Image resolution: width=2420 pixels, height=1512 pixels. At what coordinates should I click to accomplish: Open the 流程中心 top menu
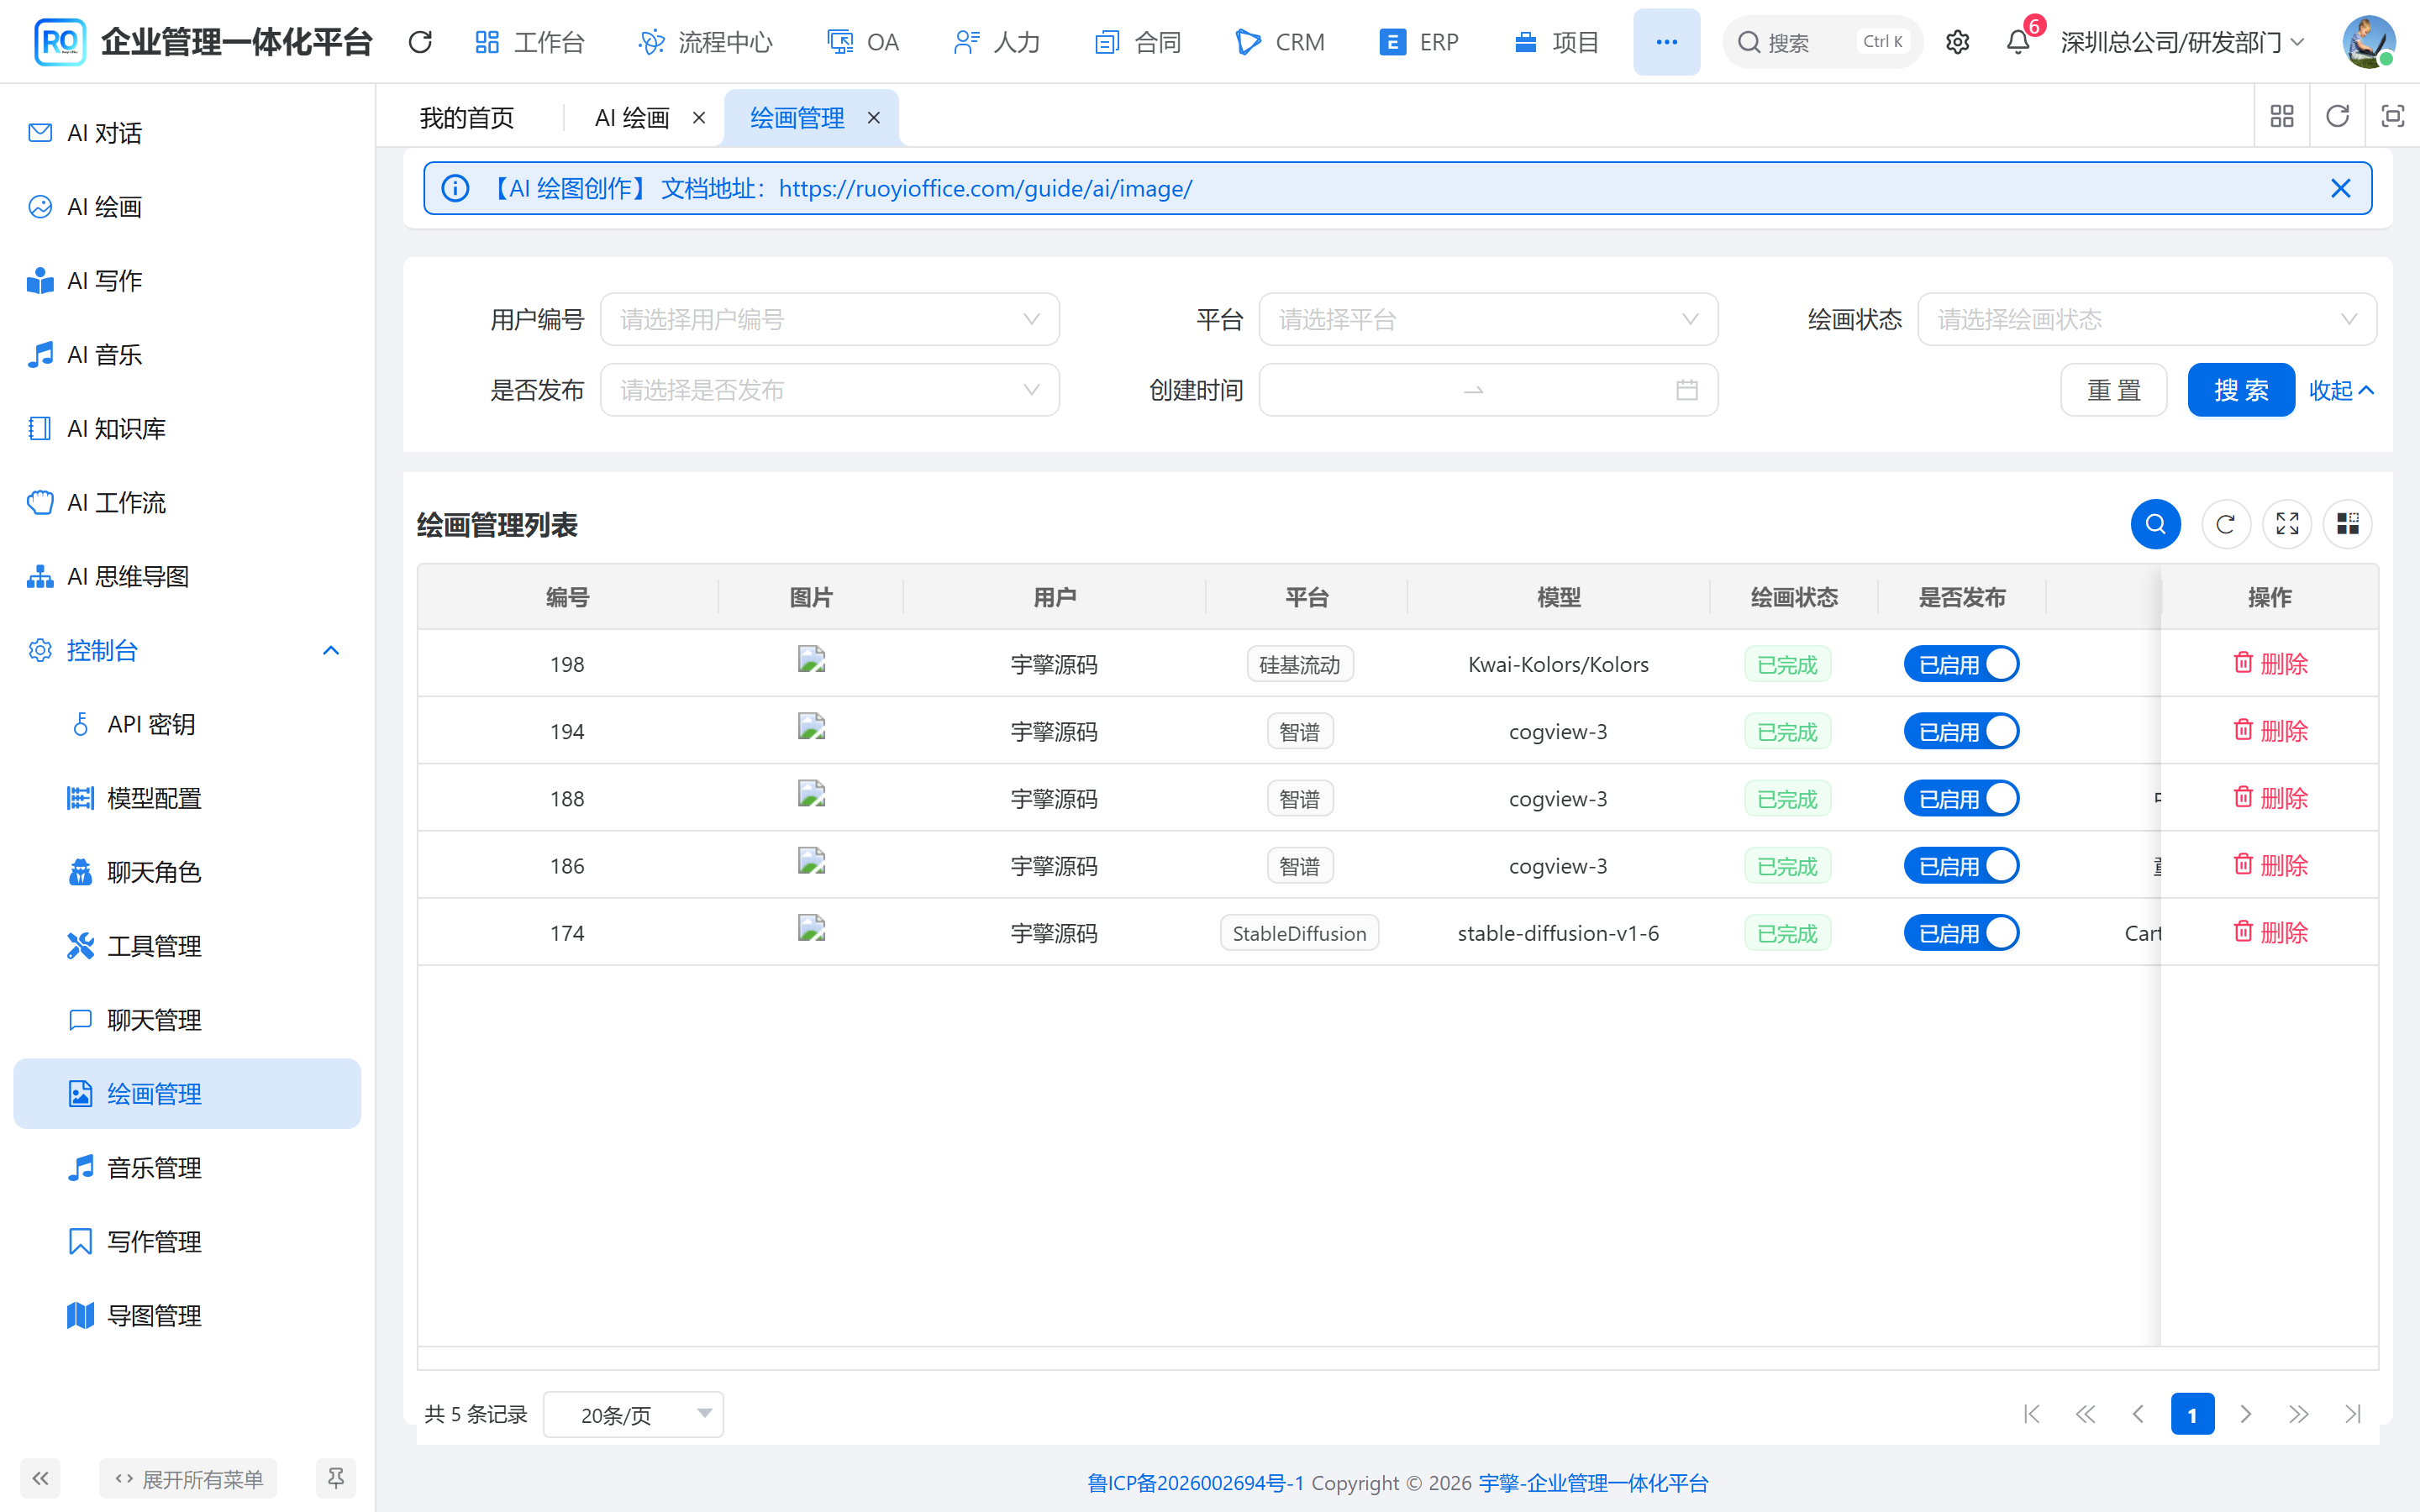point(705,42)
